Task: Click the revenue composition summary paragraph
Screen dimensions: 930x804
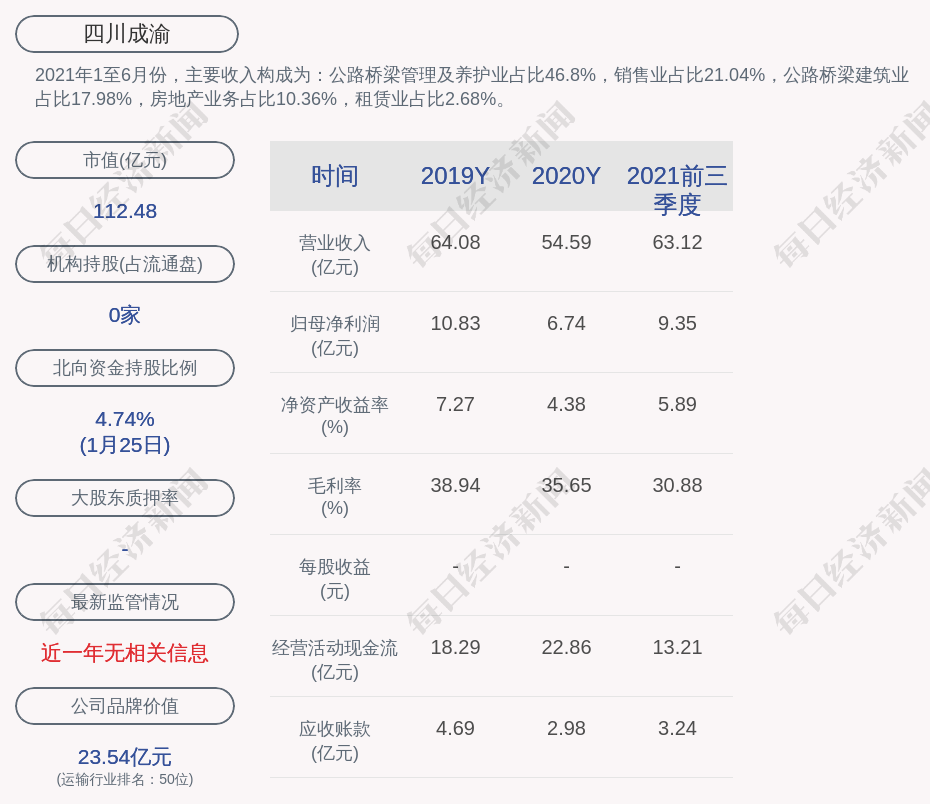Action: coord(472,87)
